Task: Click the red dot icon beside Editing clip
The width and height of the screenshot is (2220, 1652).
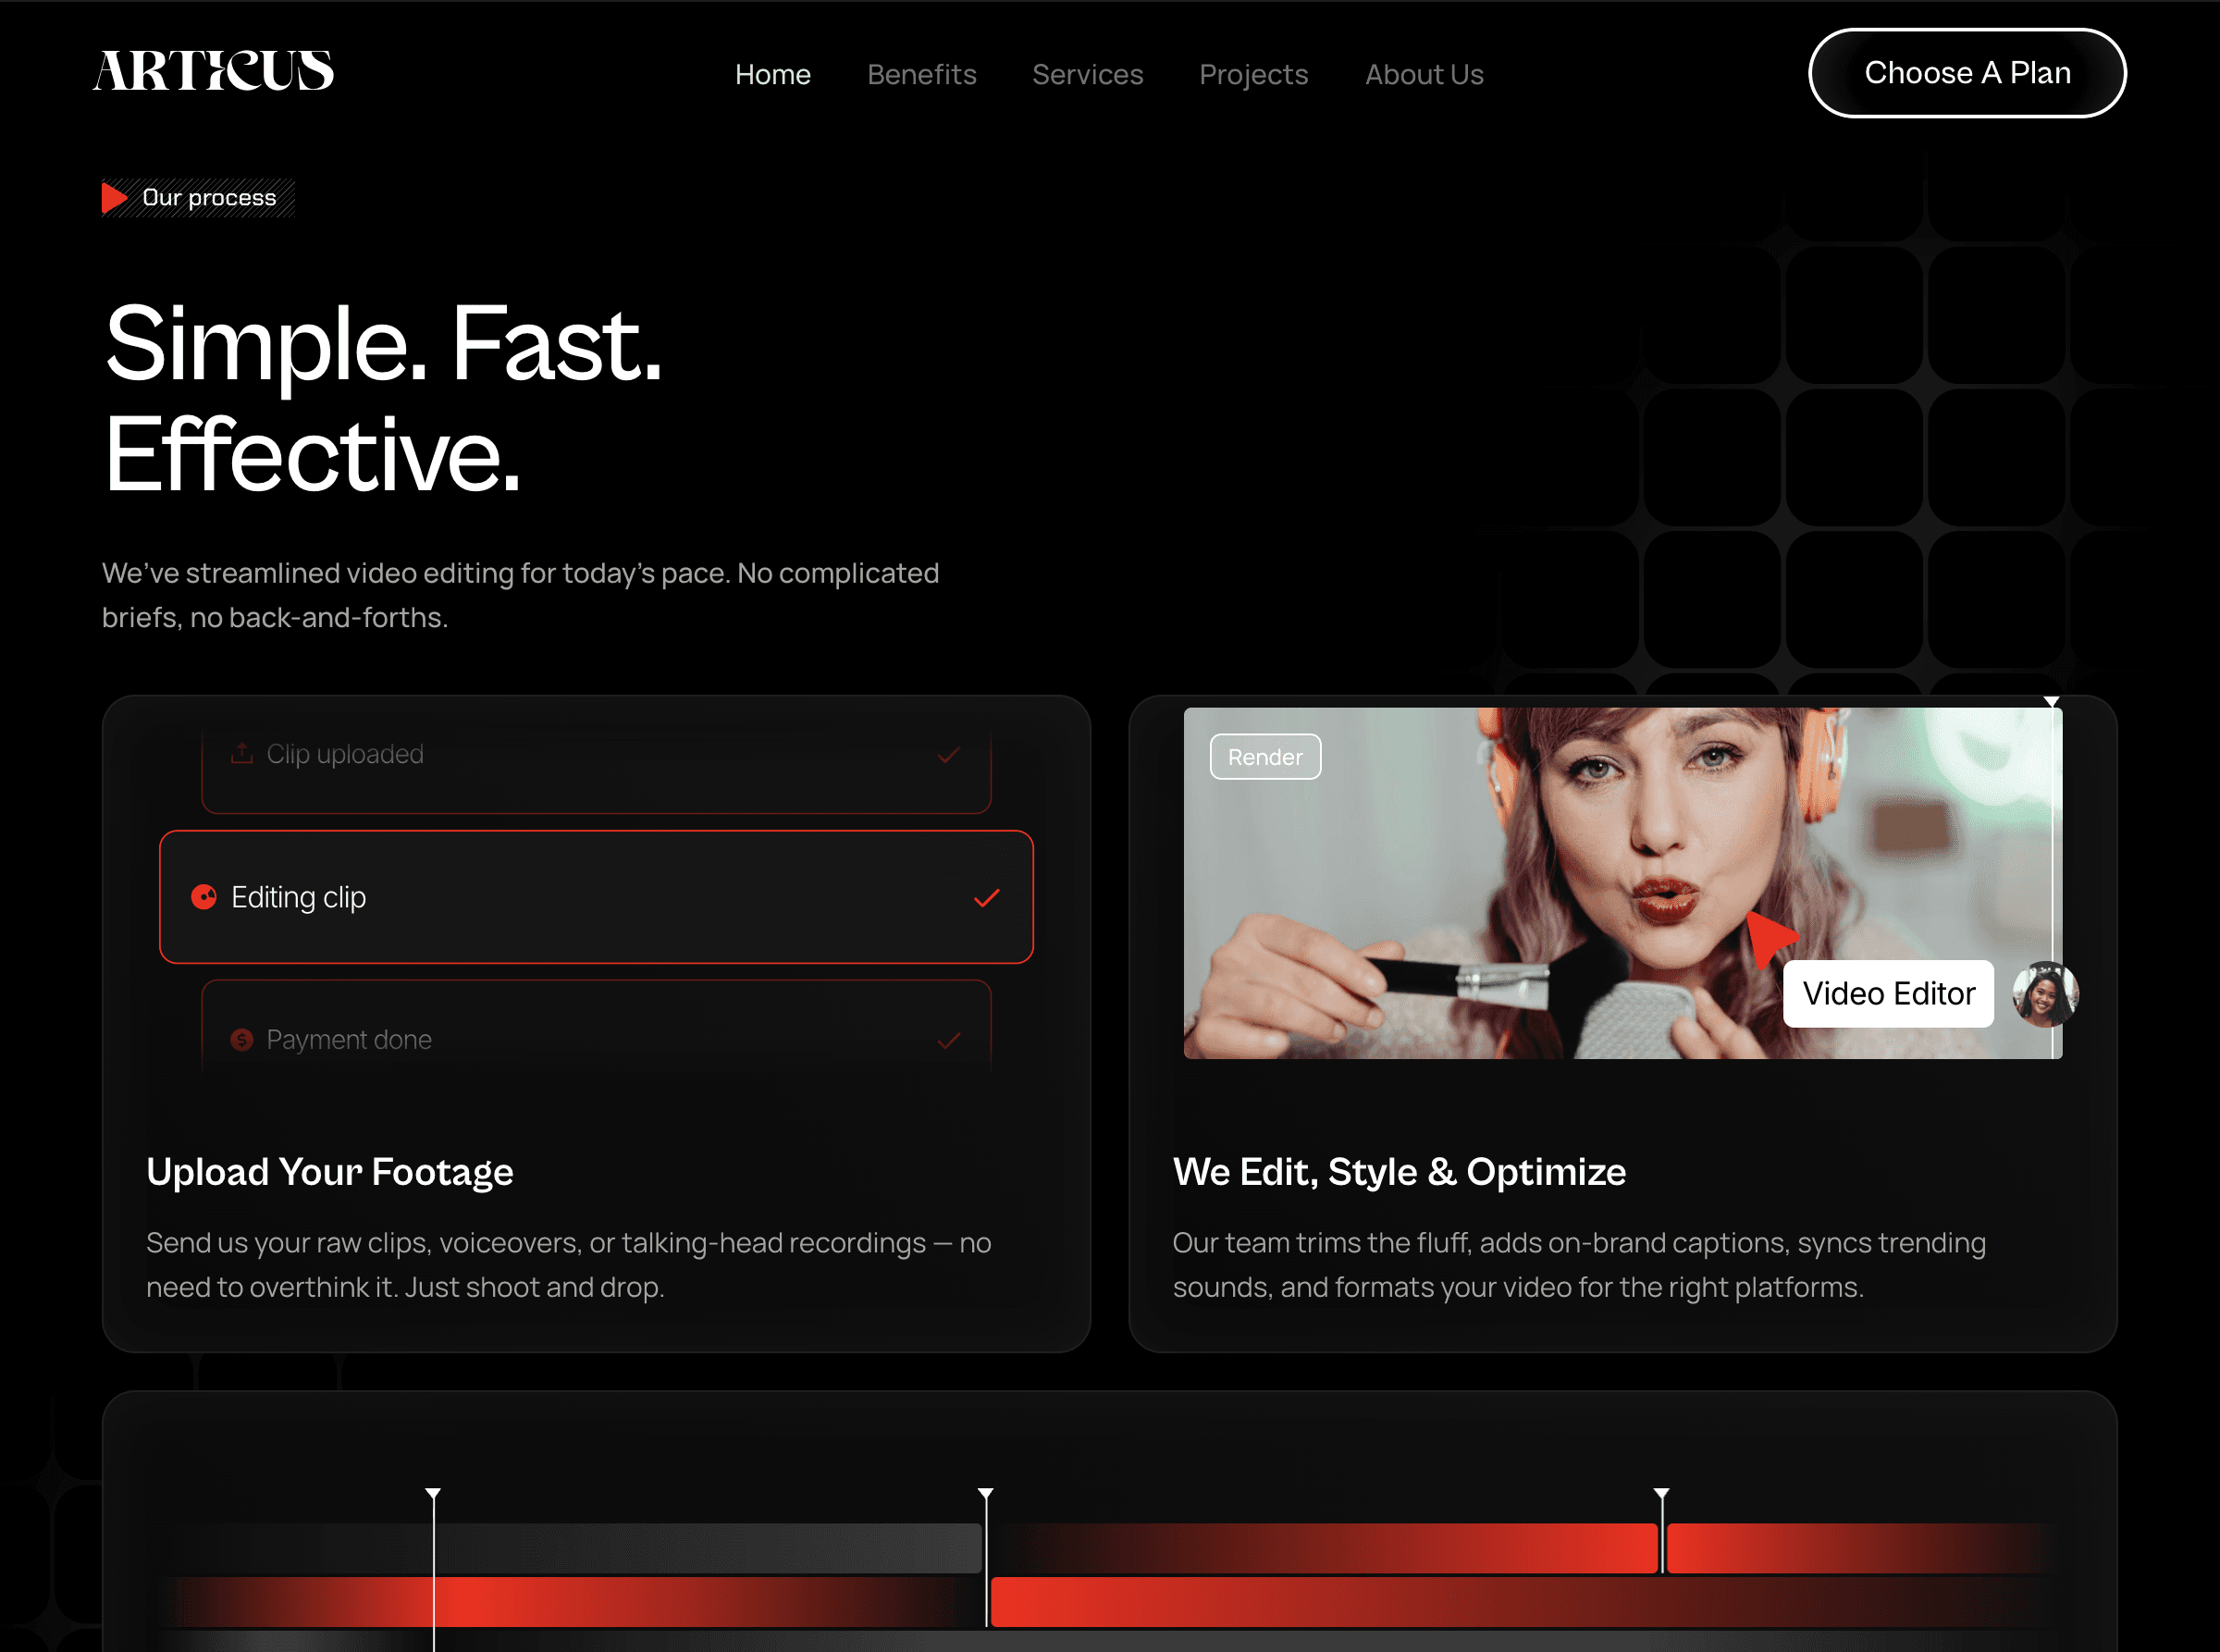Action: point(204,897)
